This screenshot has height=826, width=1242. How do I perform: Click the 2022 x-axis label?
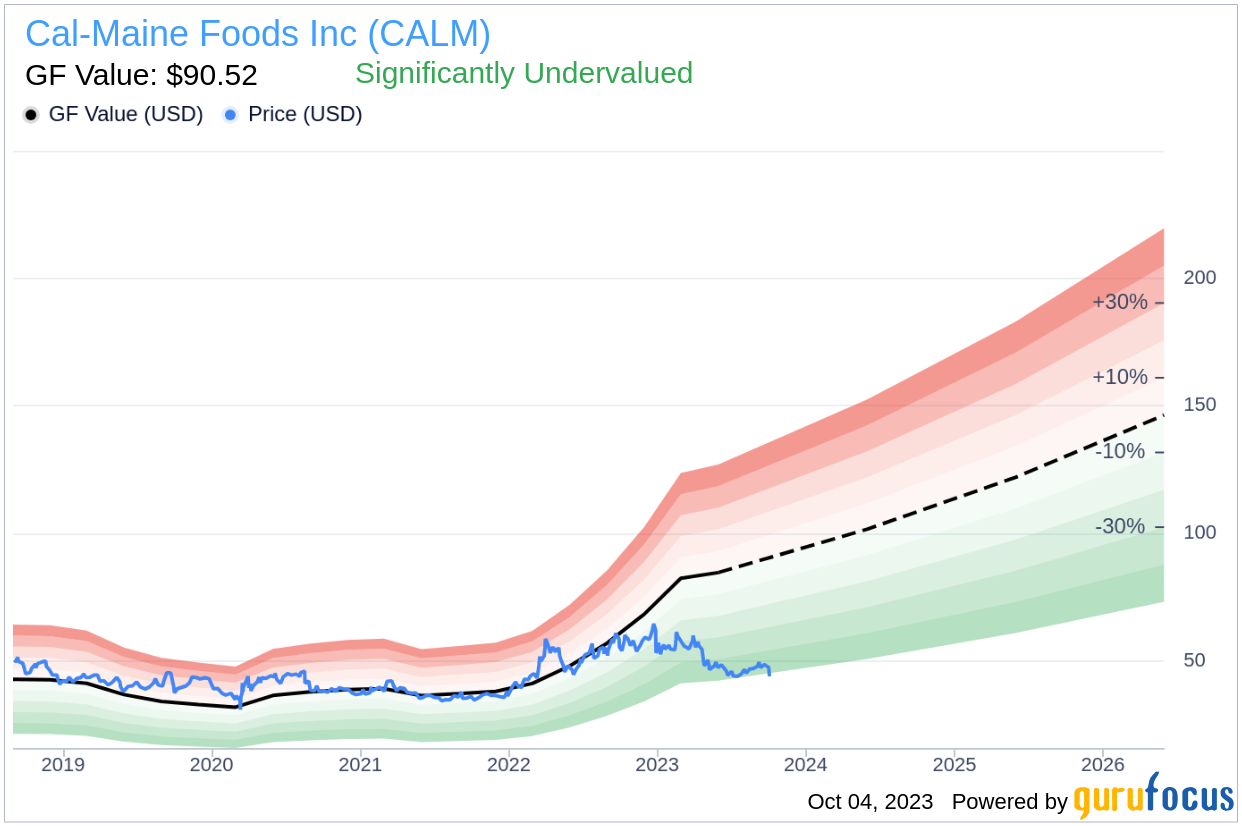(508, 765)
